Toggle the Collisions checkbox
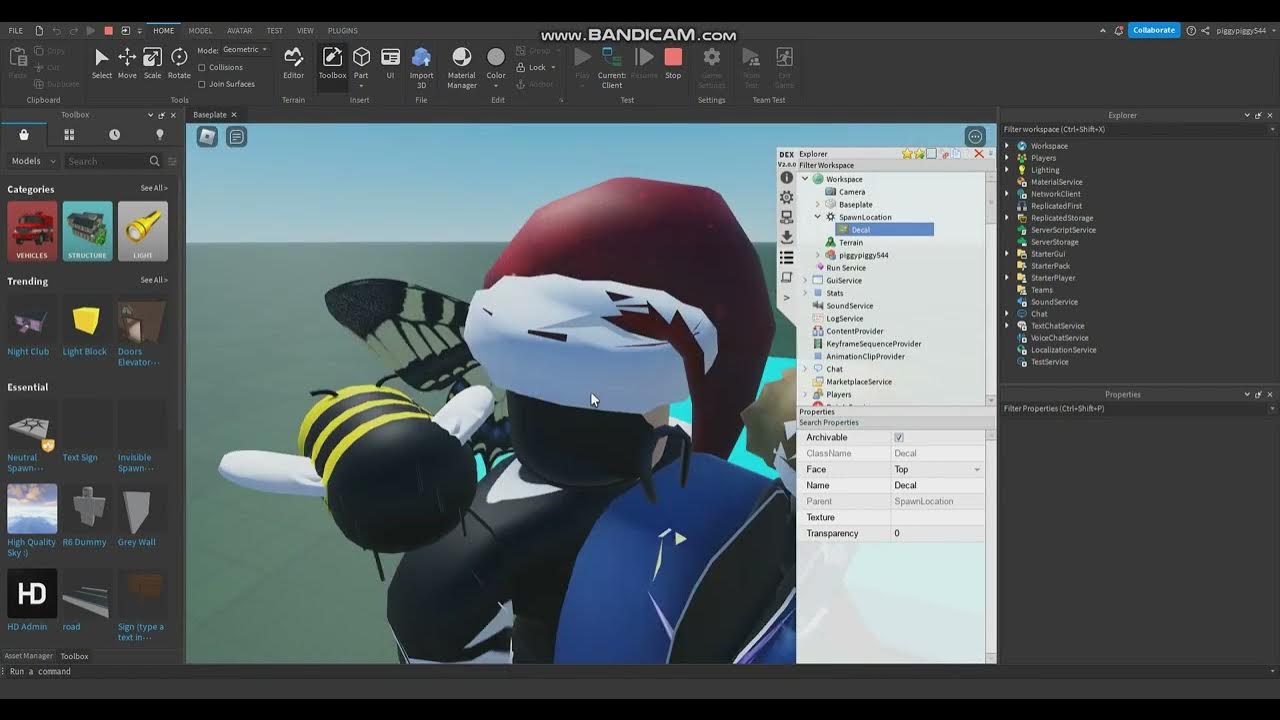The image size is (1280, 720). point(202,67)
